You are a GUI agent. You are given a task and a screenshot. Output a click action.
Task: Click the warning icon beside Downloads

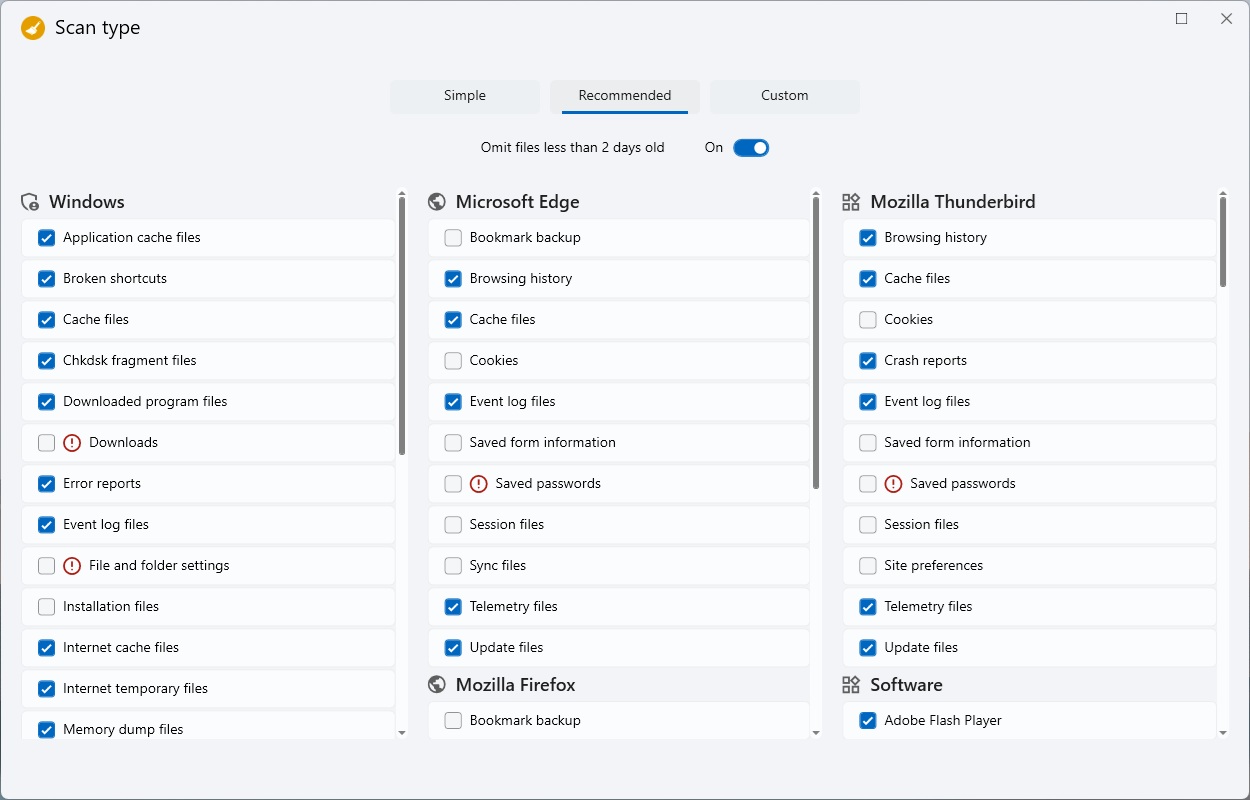tap(72, 443)
